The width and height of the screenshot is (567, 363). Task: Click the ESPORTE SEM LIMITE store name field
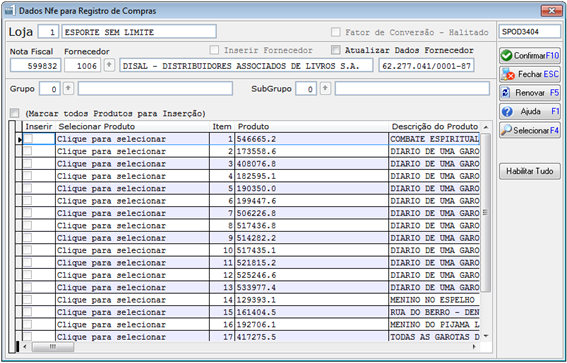pyautogui.click(x=139, y=32)
